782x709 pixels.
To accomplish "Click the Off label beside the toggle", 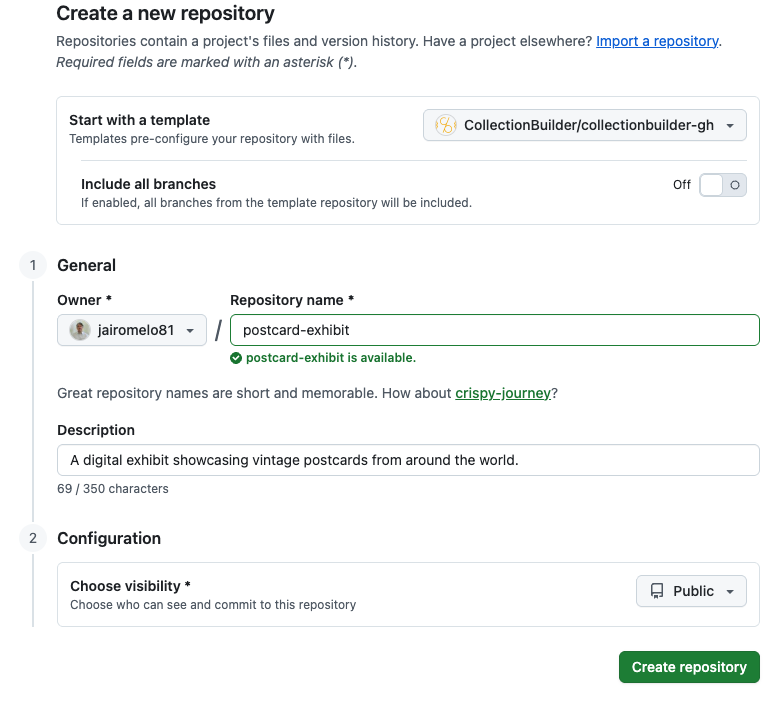I will 682,185.
